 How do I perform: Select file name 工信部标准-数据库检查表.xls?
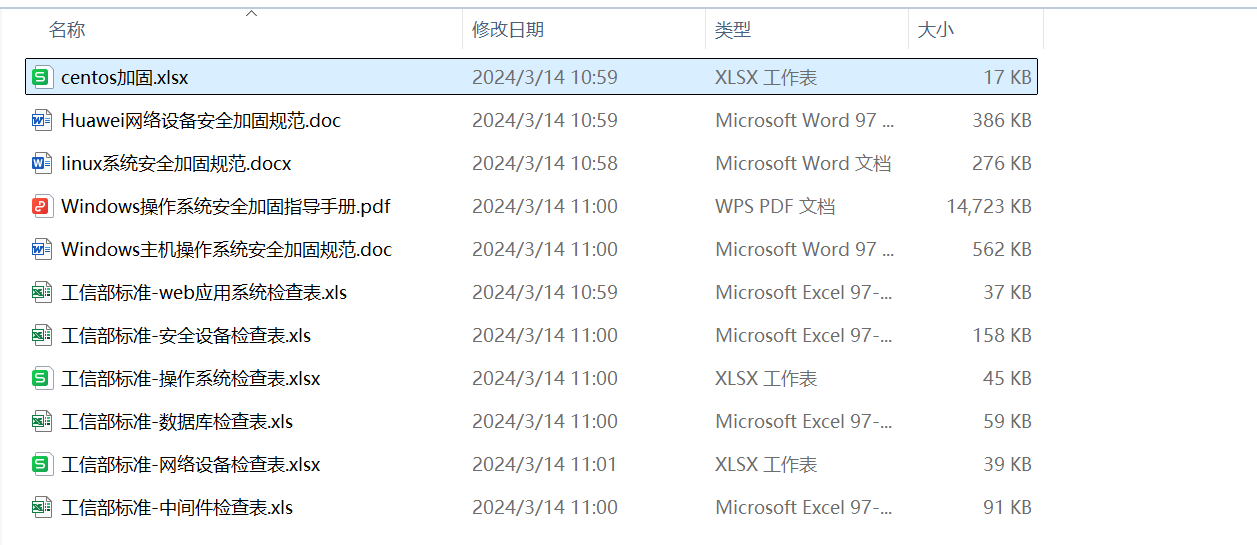(x=177, y=421)
